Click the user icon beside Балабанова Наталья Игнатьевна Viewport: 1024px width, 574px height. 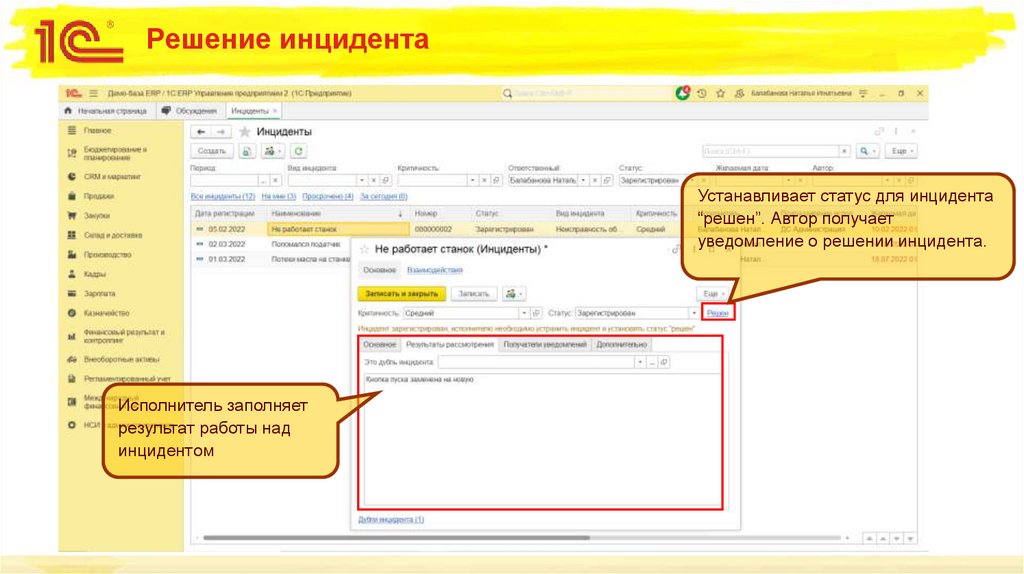[x=739, y=93]
